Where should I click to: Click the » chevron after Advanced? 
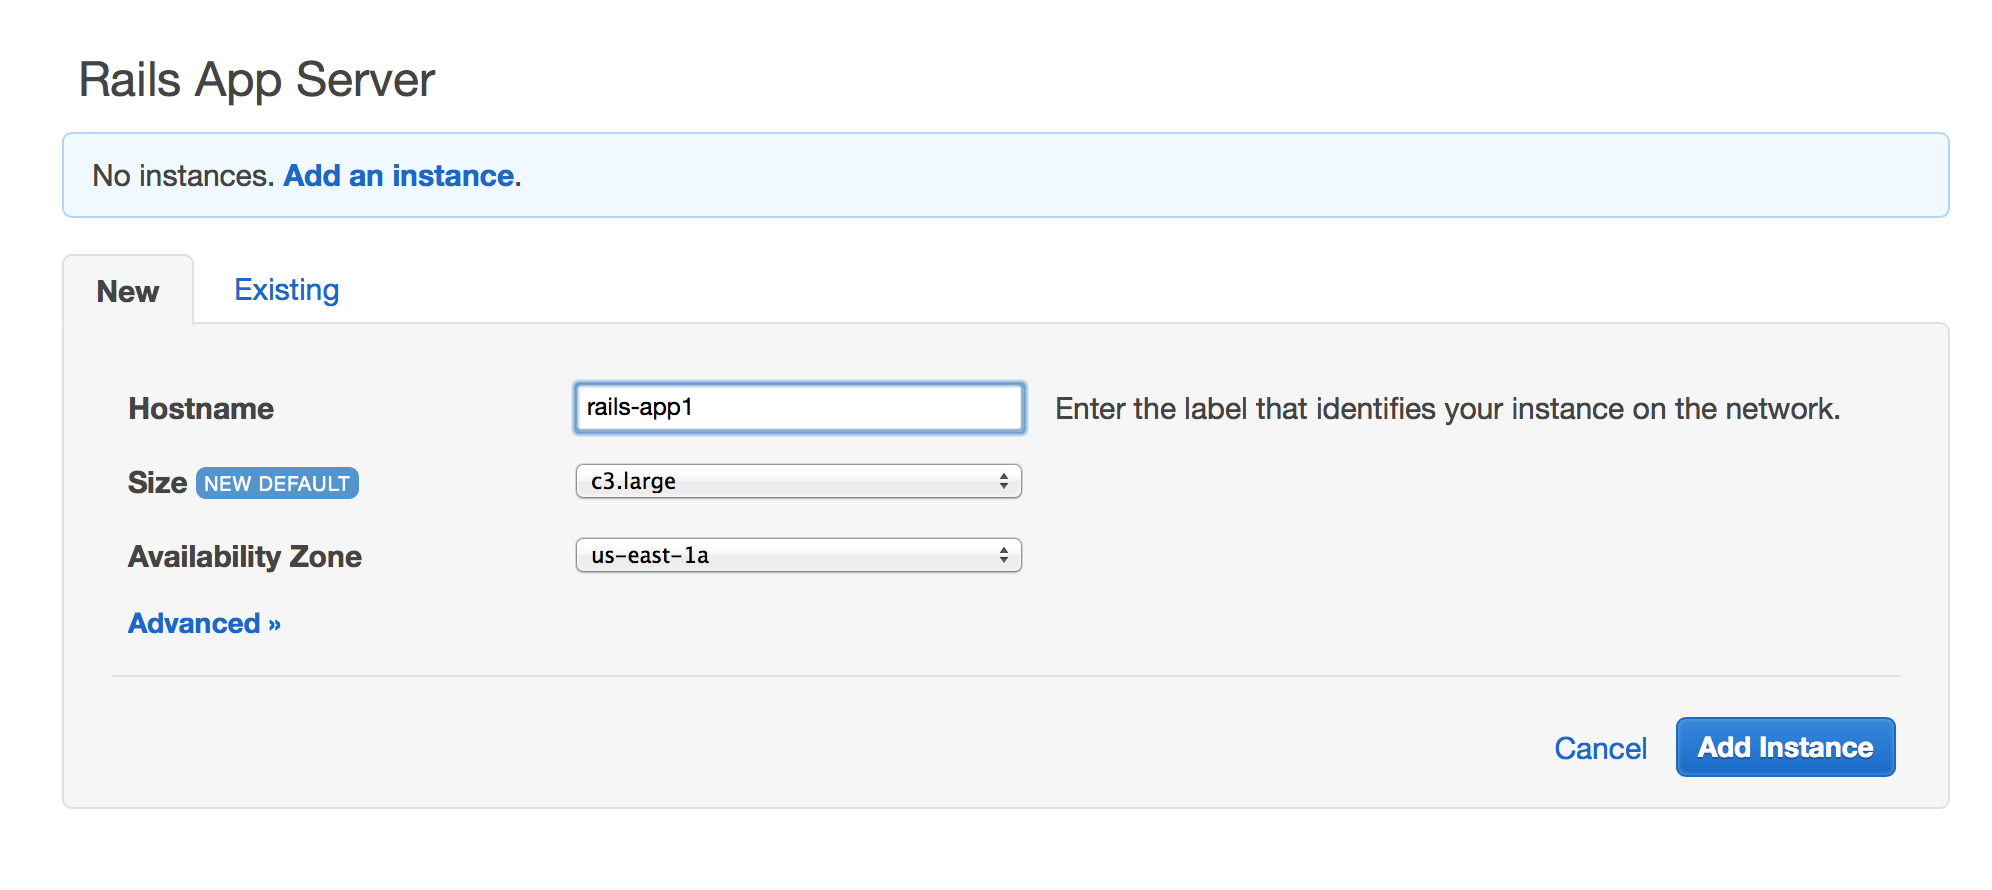point(274,625)
